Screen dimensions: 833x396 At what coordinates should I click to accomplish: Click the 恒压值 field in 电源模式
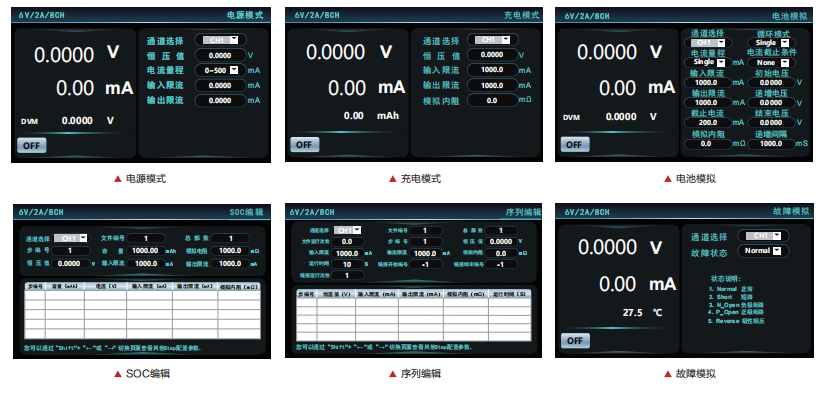(x=220, y=55)
